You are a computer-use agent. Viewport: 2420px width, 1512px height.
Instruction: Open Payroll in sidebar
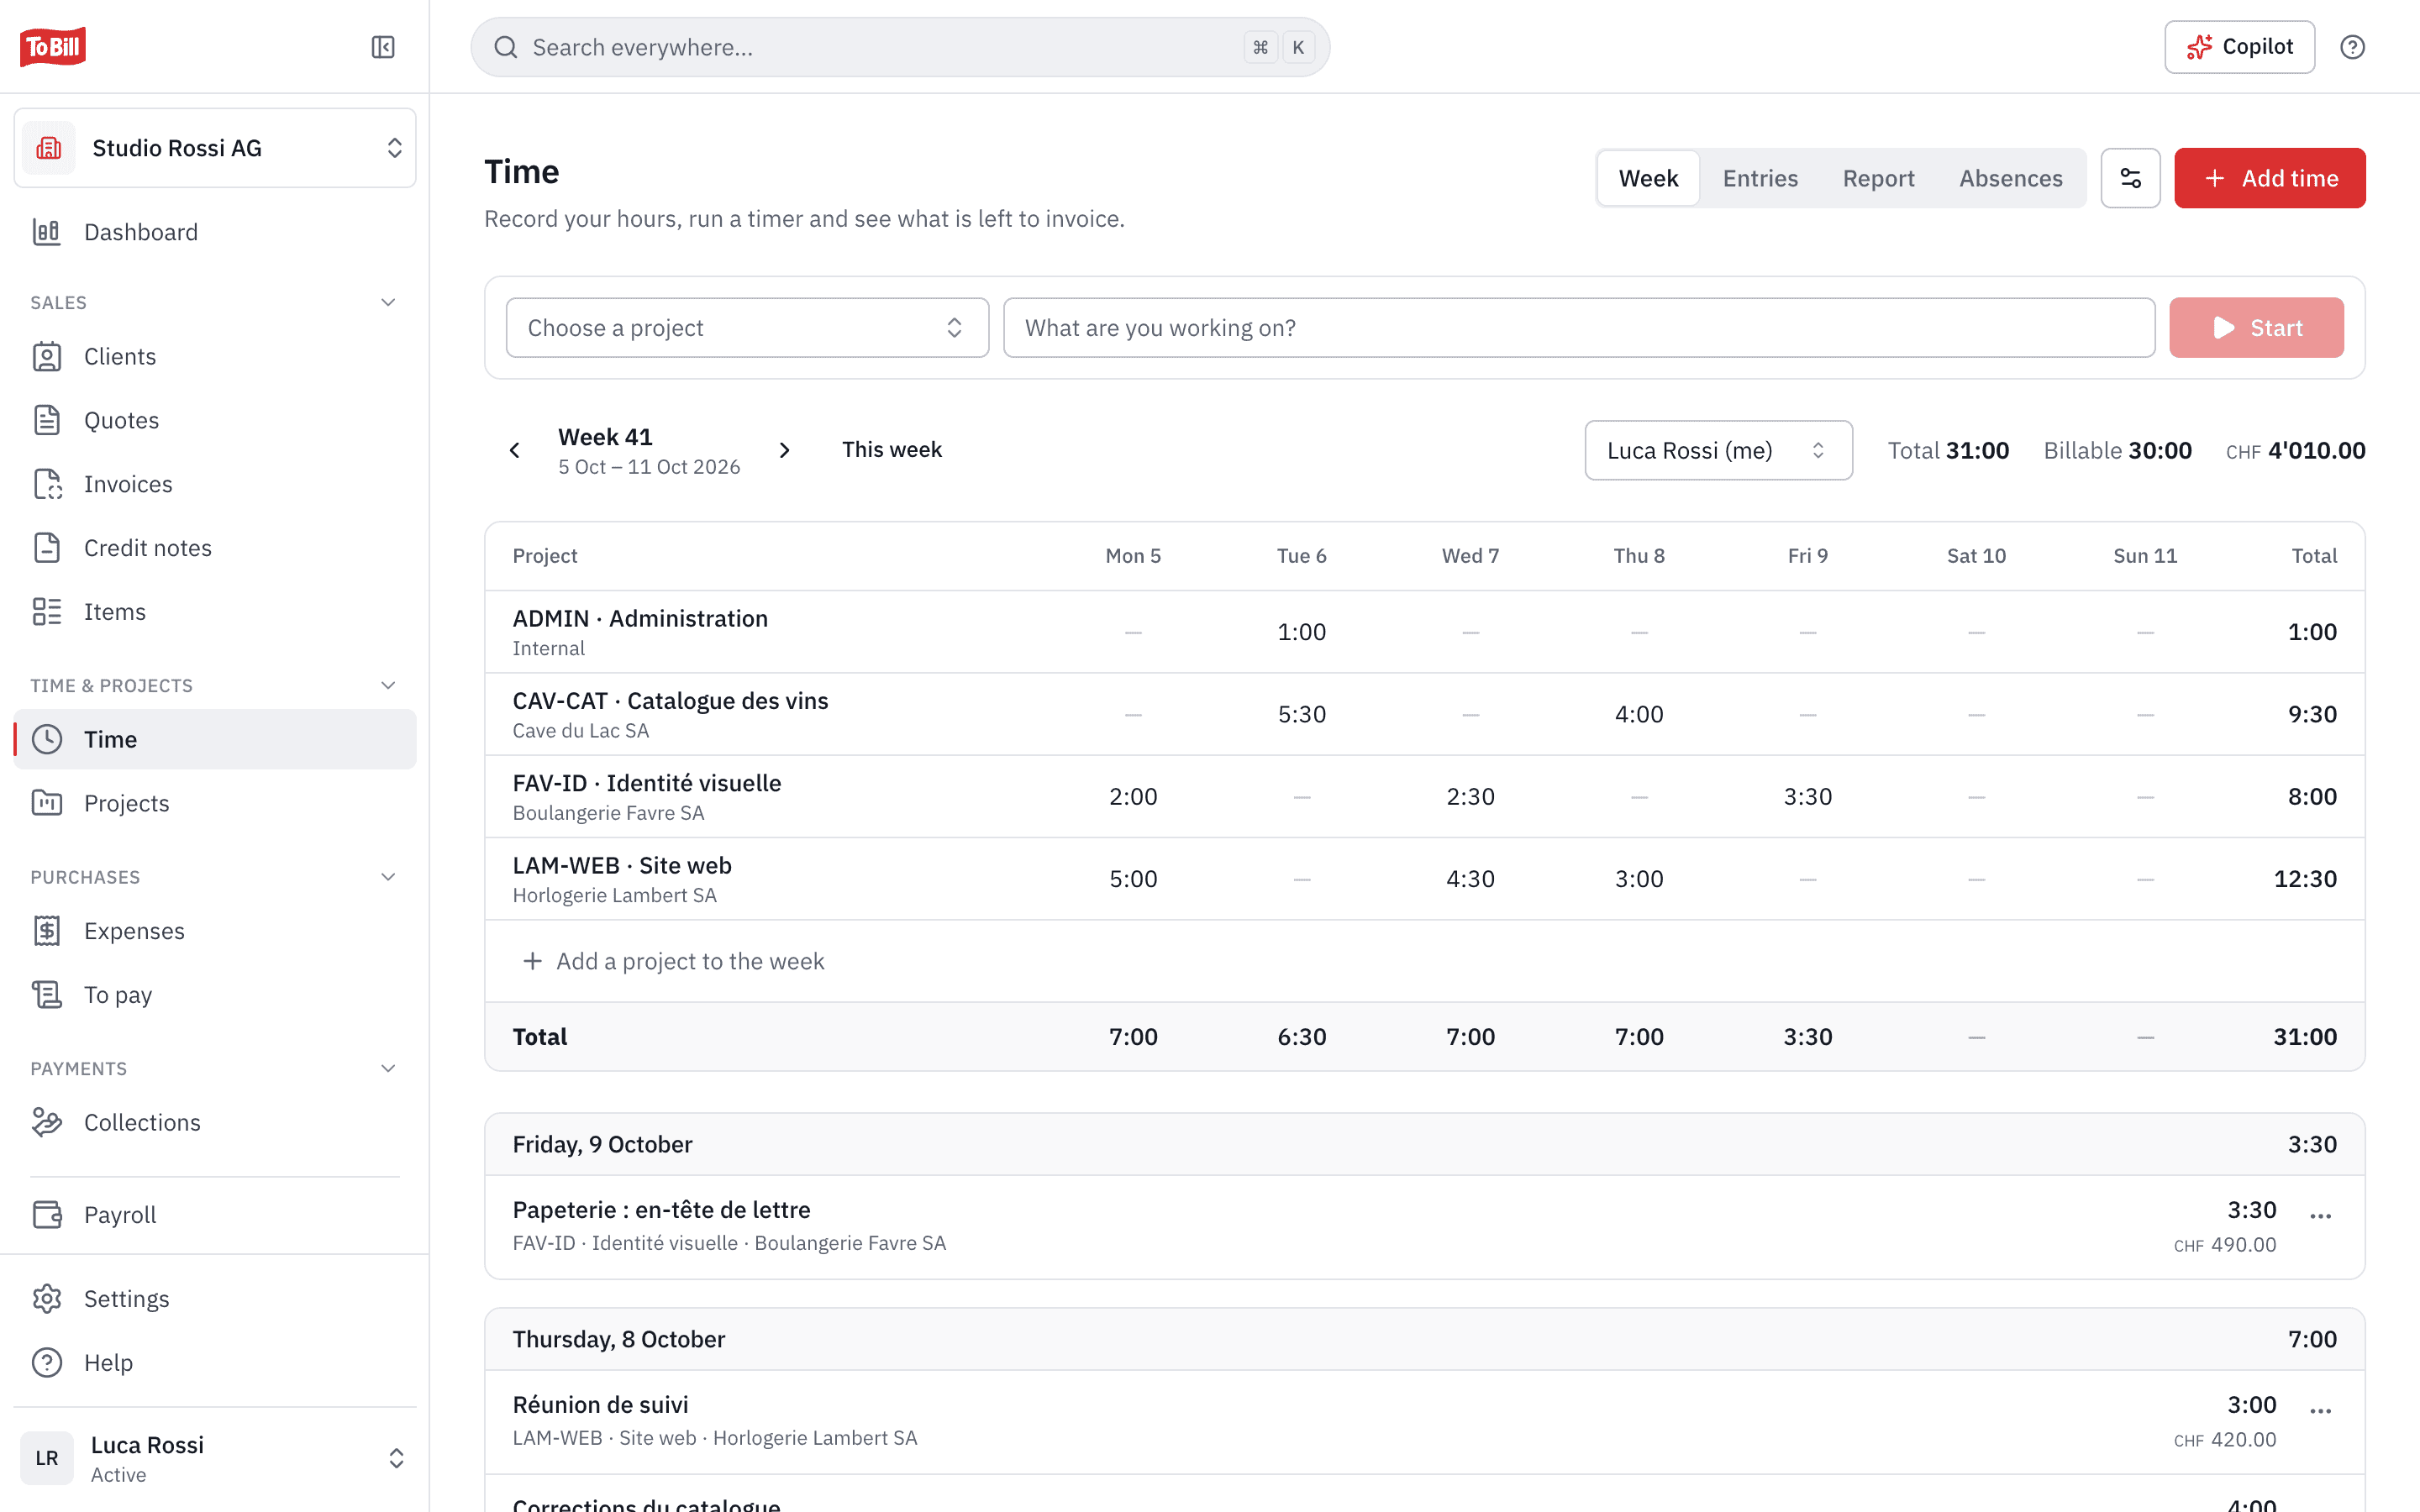point(215,1214)
